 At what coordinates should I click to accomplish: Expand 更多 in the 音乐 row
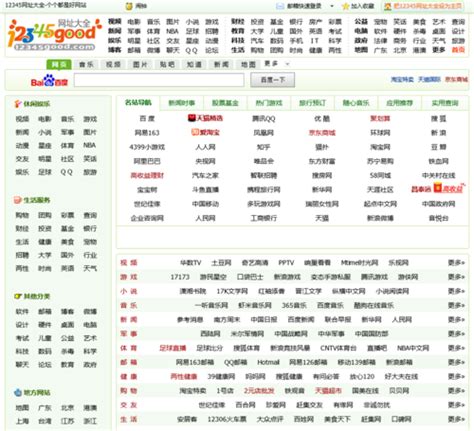(x=456, y=305)
